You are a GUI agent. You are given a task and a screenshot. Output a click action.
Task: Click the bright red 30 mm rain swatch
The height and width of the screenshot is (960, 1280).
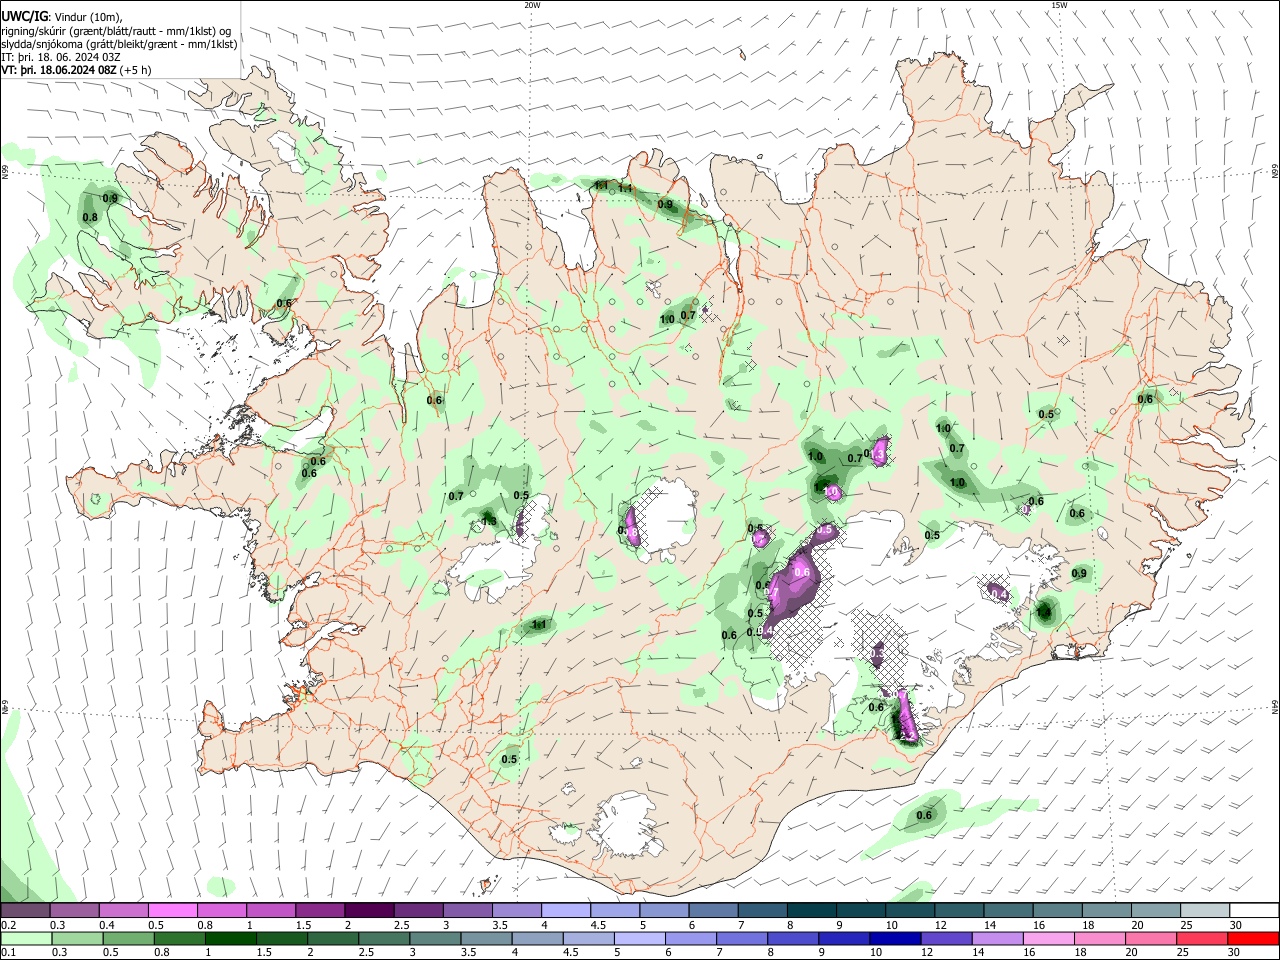pos(1253,938)
